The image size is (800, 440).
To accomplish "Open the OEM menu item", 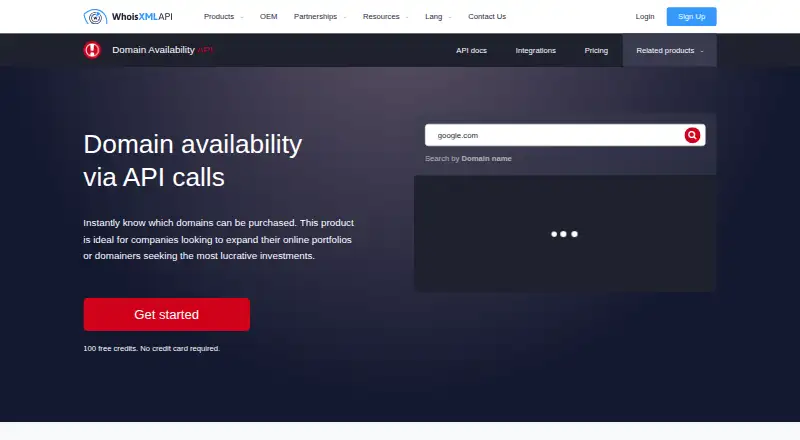I will 268,17.
